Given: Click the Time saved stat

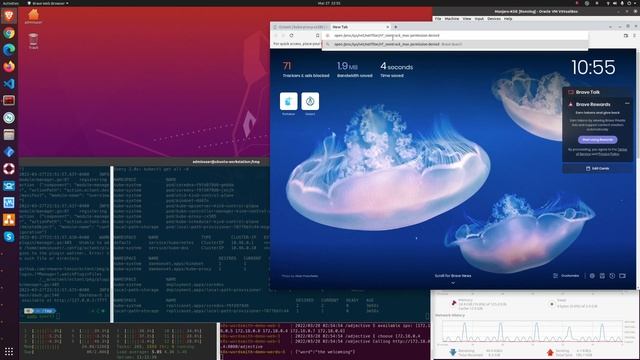Looking at the screenshot, I should tap(396, 69).
